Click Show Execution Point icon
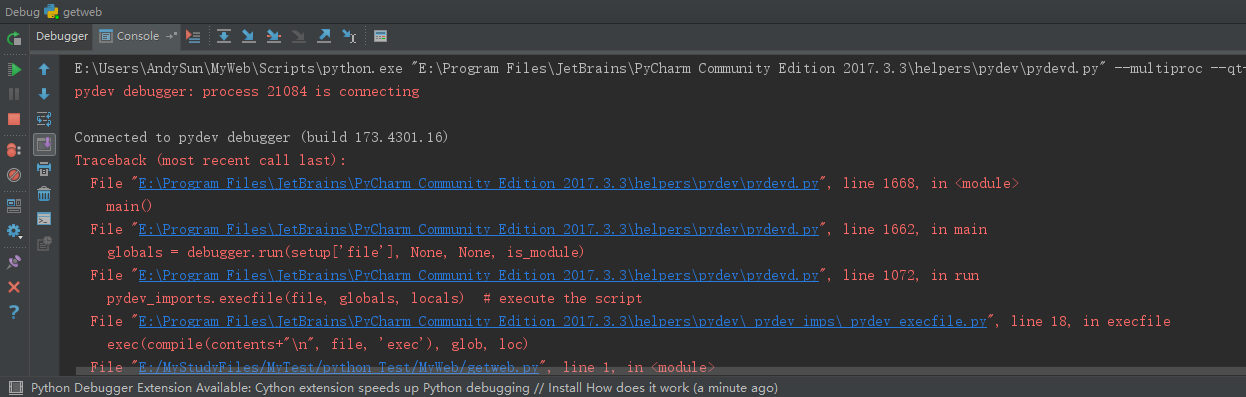The image size is (1246, 397). coord(194,36)
